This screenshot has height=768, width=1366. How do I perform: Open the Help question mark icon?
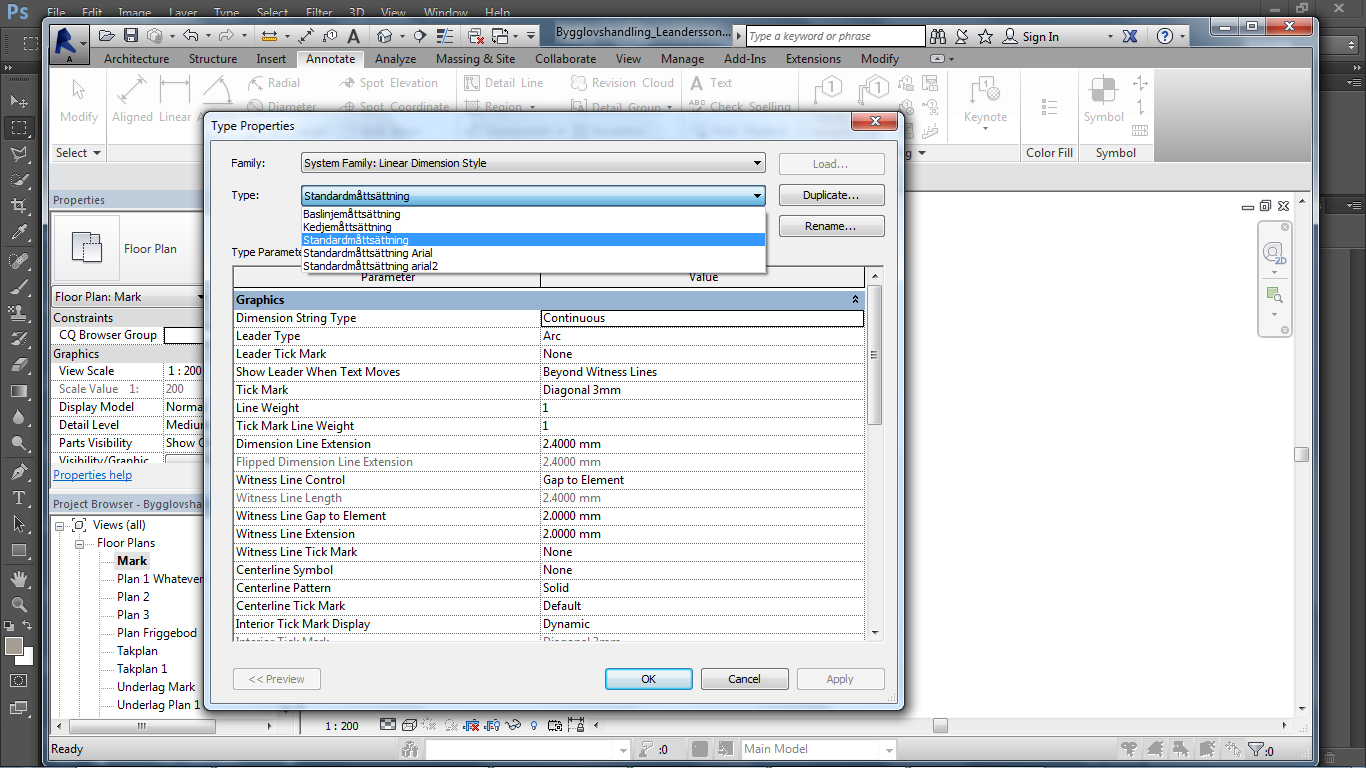1165,36
